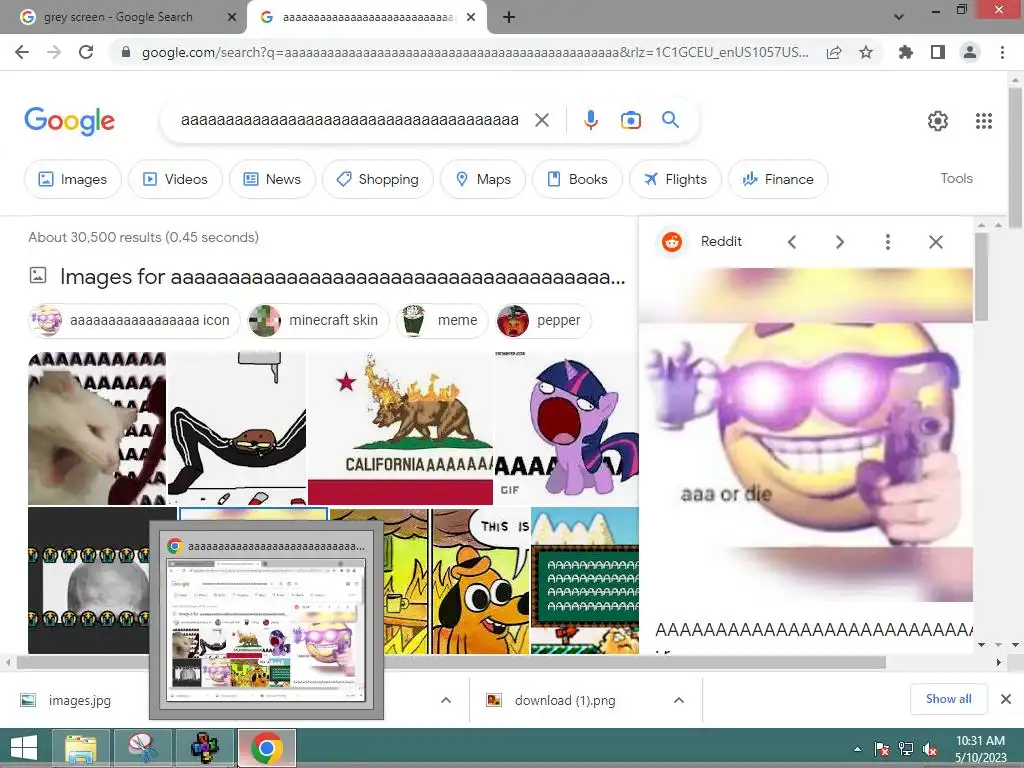
Task: Close the downloads bar
Action: 1006,699
